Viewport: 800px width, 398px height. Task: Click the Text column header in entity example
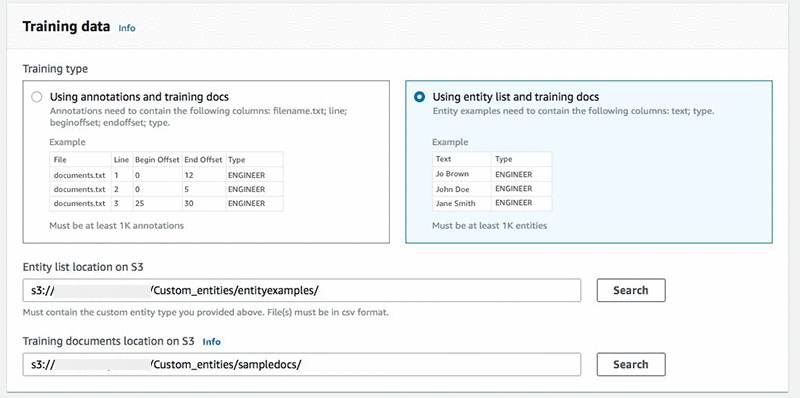click(x=462, y=159)
